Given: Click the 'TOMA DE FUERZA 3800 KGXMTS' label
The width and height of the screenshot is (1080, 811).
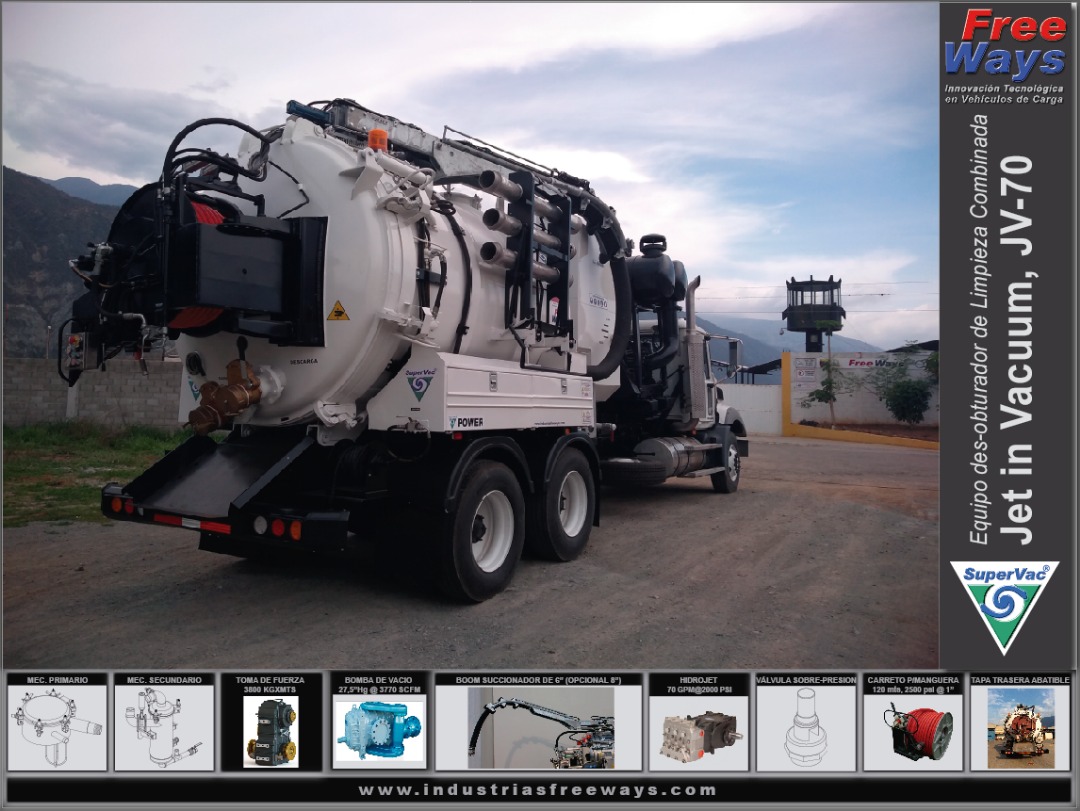Looking at the screenshot, I should point(270,684).
